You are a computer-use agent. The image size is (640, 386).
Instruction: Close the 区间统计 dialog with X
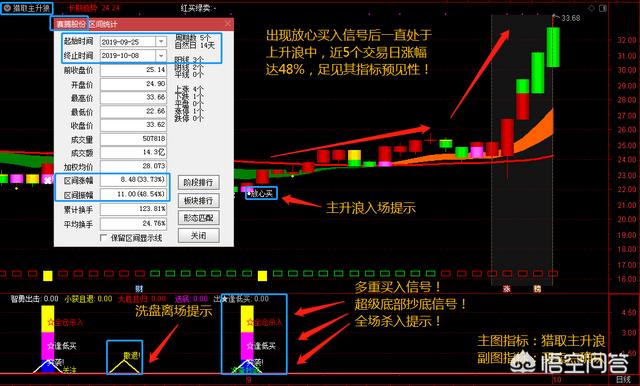click(228, 24)
